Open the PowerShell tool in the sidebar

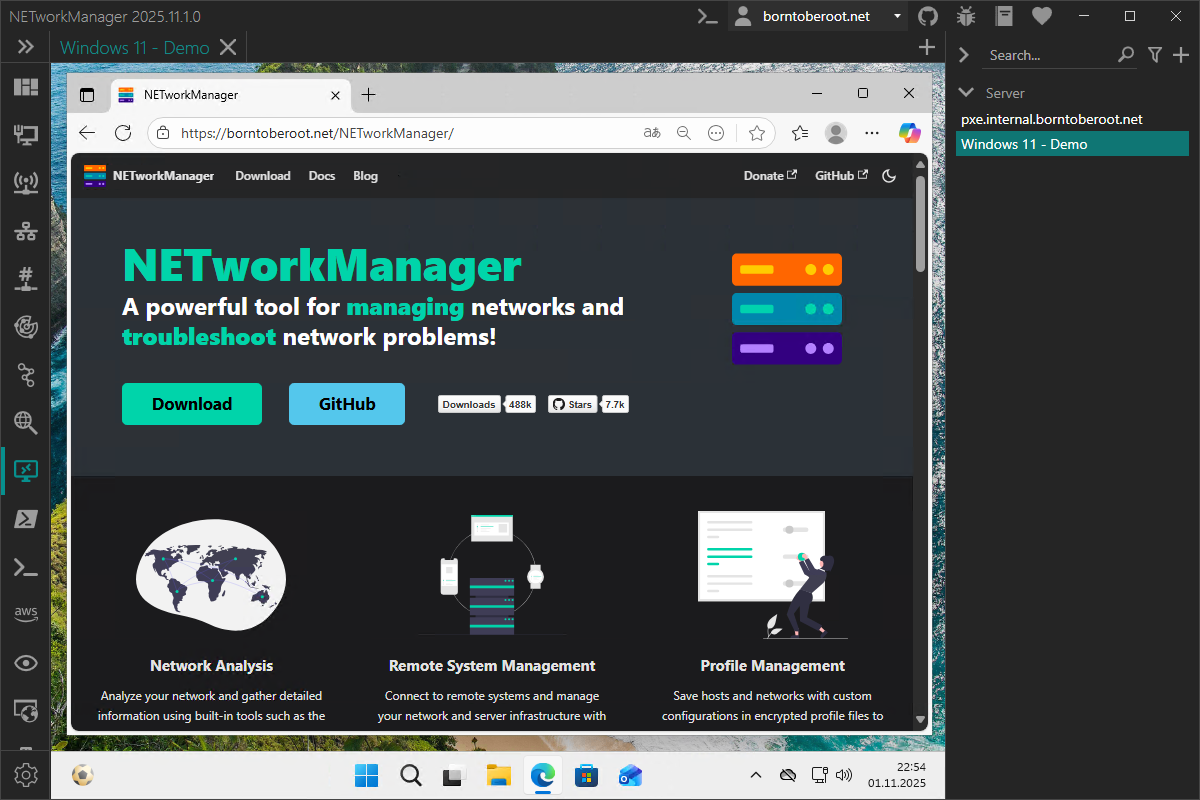click(25, 519)
